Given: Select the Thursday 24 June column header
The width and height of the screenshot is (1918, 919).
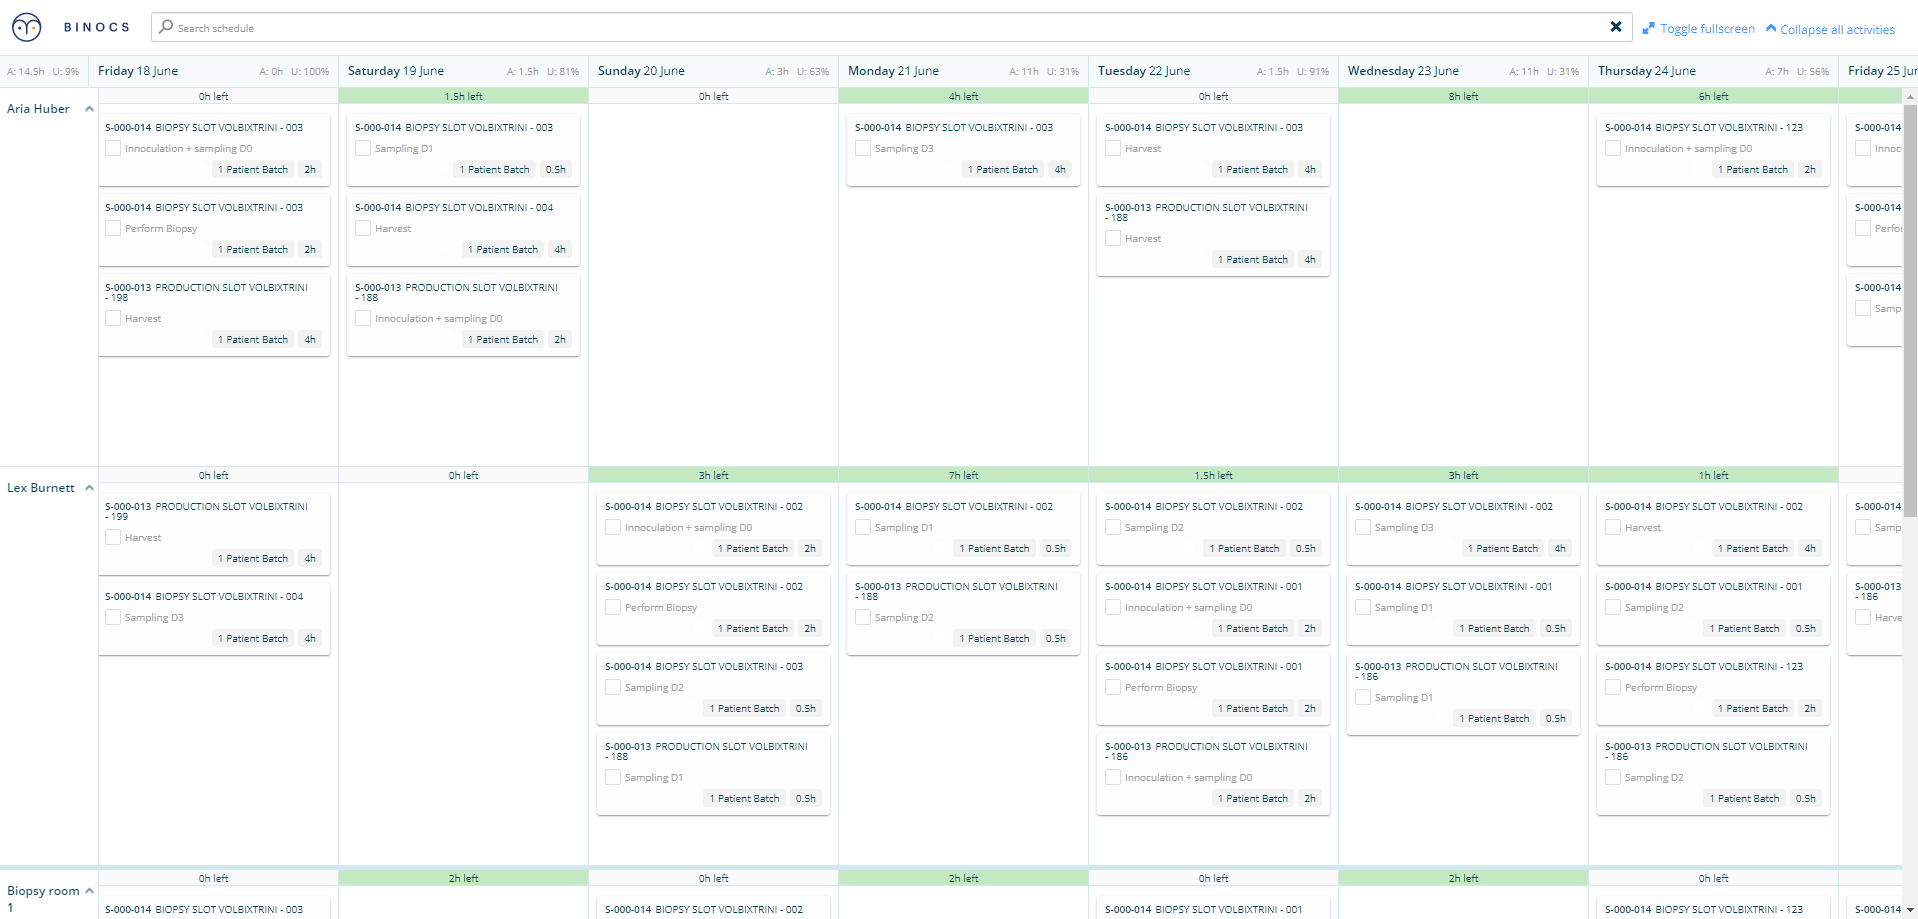Looking at the screenshot, I should coord(1713,71).
